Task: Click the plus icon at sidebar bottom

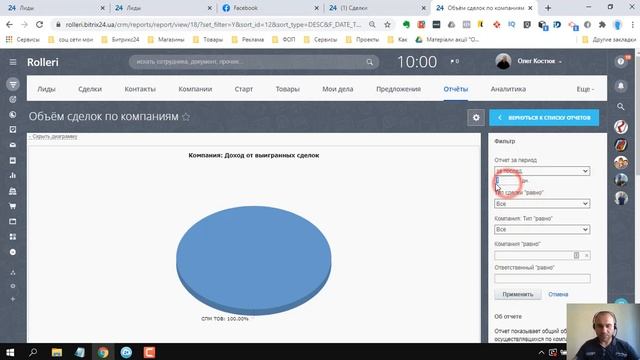Action: tap(13, 299)
